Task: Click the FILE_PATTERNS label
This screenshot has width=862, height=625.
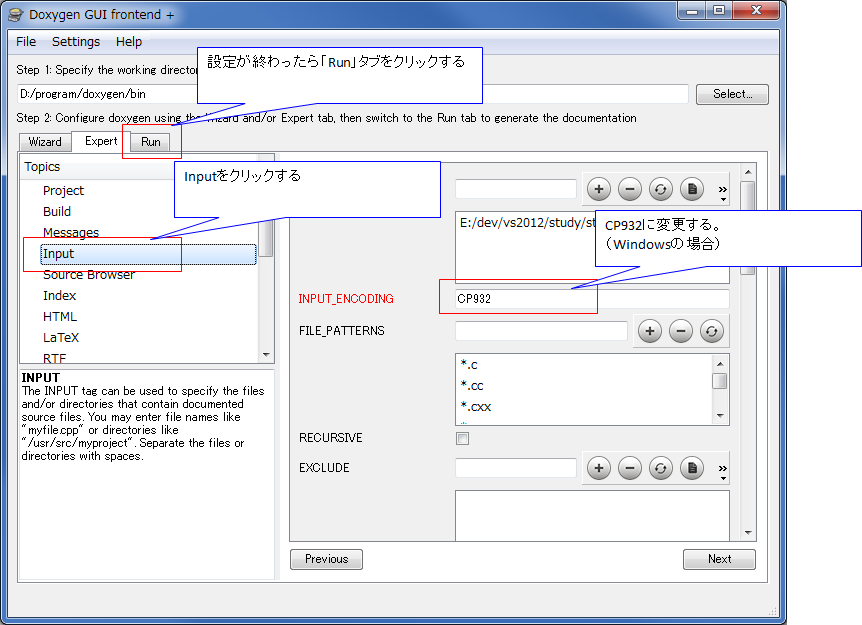Action: pyautogui.click(x=341, y=331)
